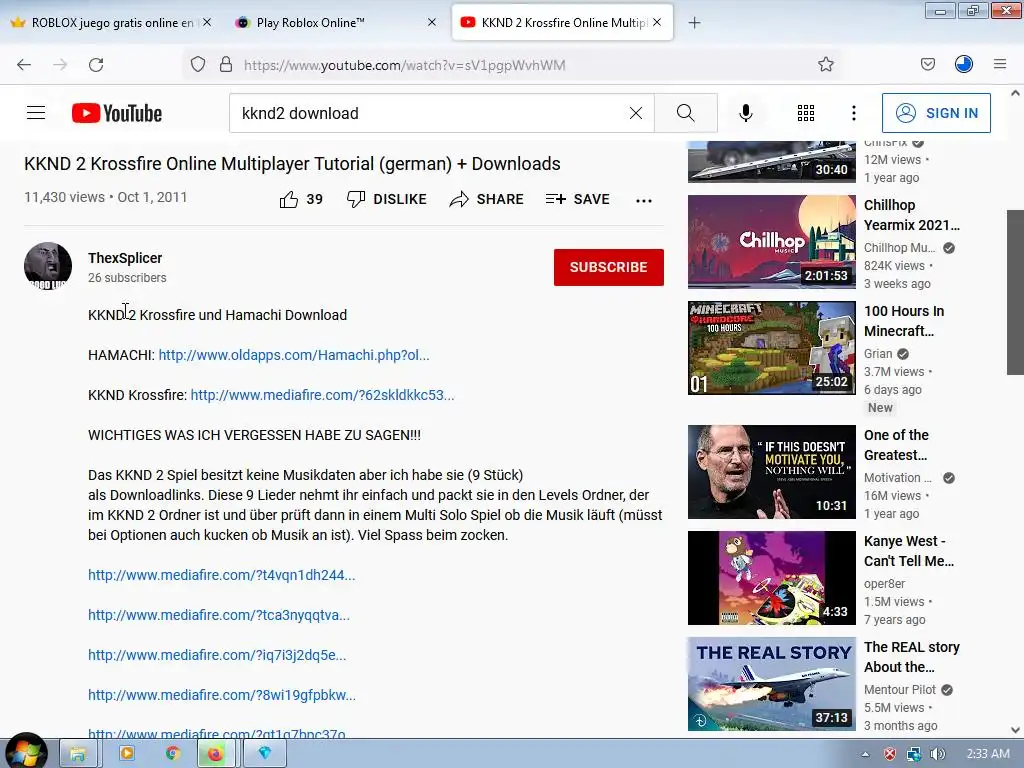This screenshot has height=768, width=1024.
Task: Open the 30:40 video thumbnail
Action: pos(771,161)
